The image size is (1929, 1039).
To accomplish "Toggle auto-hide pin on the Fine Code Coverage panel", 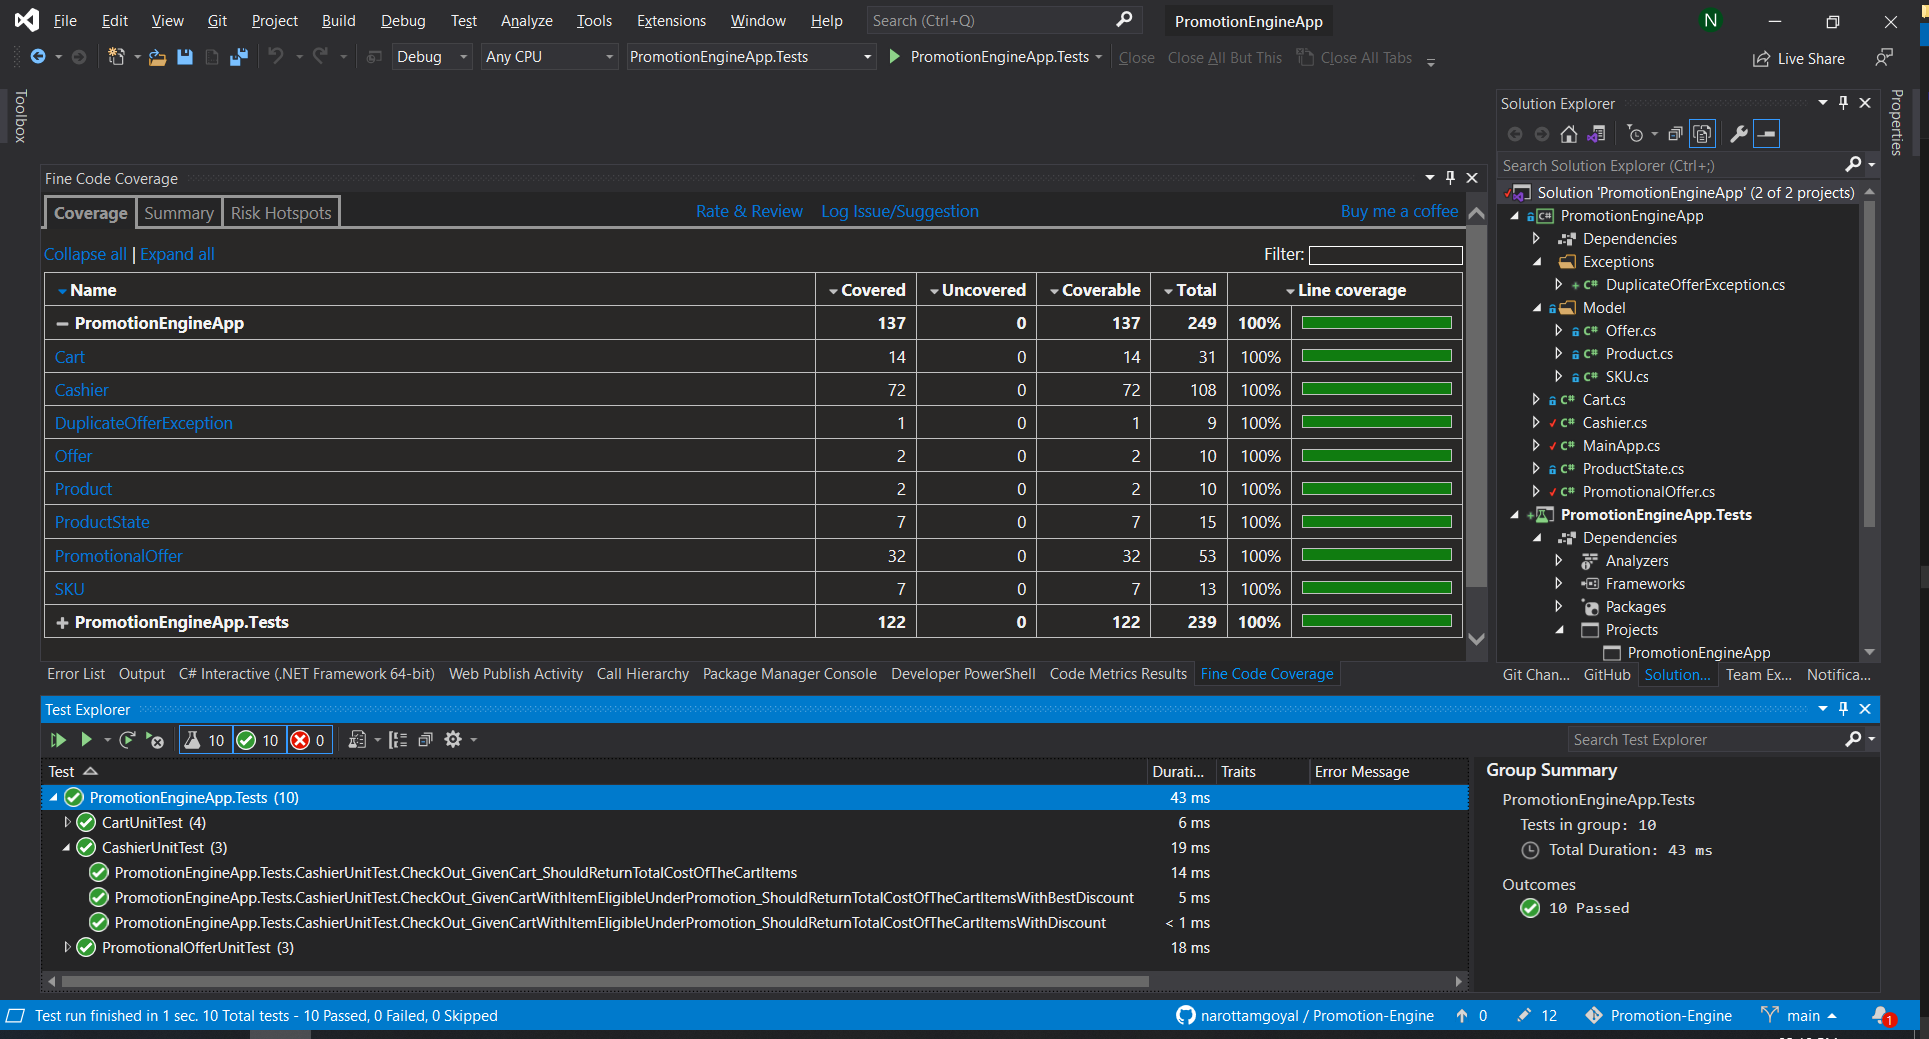I will click(x=1450, y=177).
